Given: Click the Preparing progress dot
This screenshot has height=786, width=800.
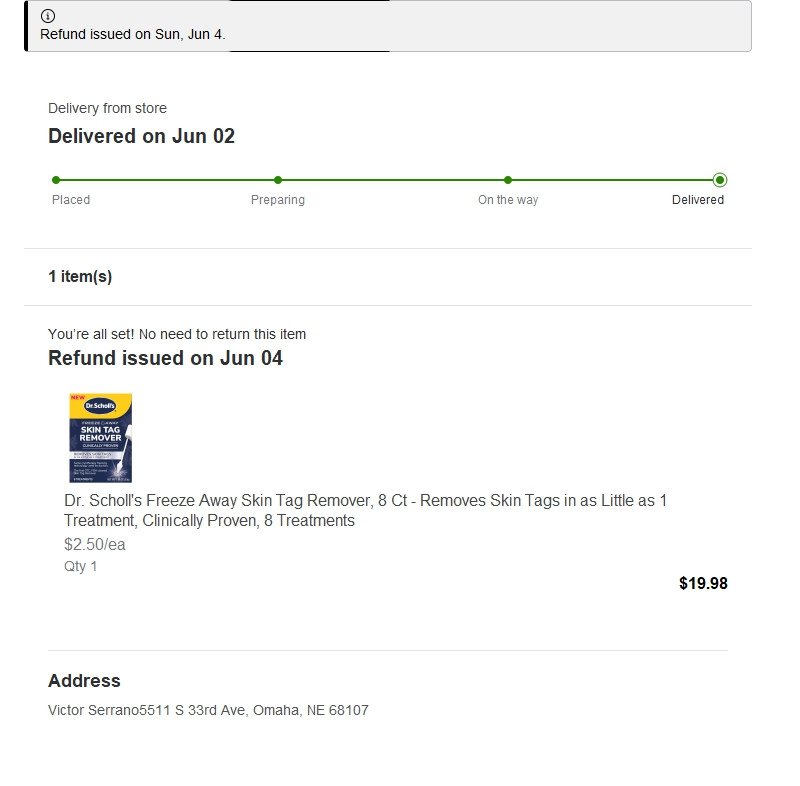Looking at the screenshot, I should (278, 180).
